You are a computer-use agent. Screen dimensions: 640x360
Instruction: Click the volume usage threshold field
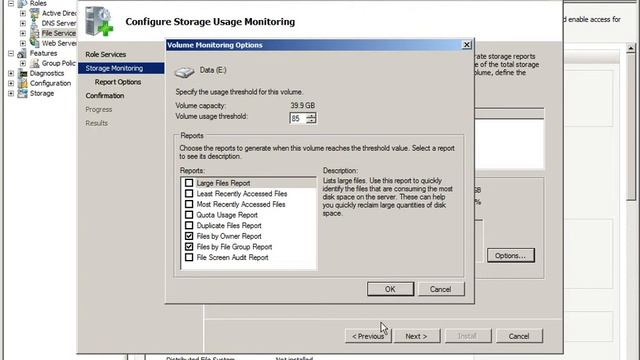click(297, 118)
